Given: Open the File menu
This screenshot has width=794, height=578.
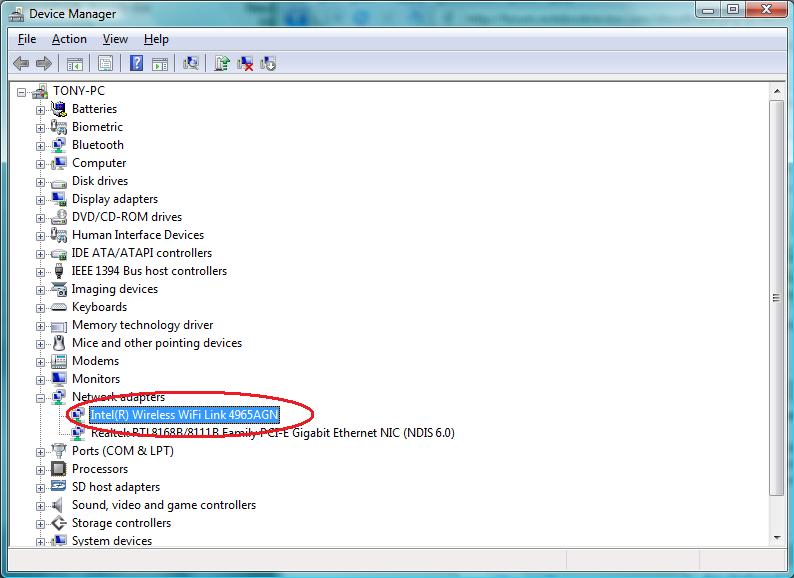Looking at the screenshot, I should click(x=27, y=39).
